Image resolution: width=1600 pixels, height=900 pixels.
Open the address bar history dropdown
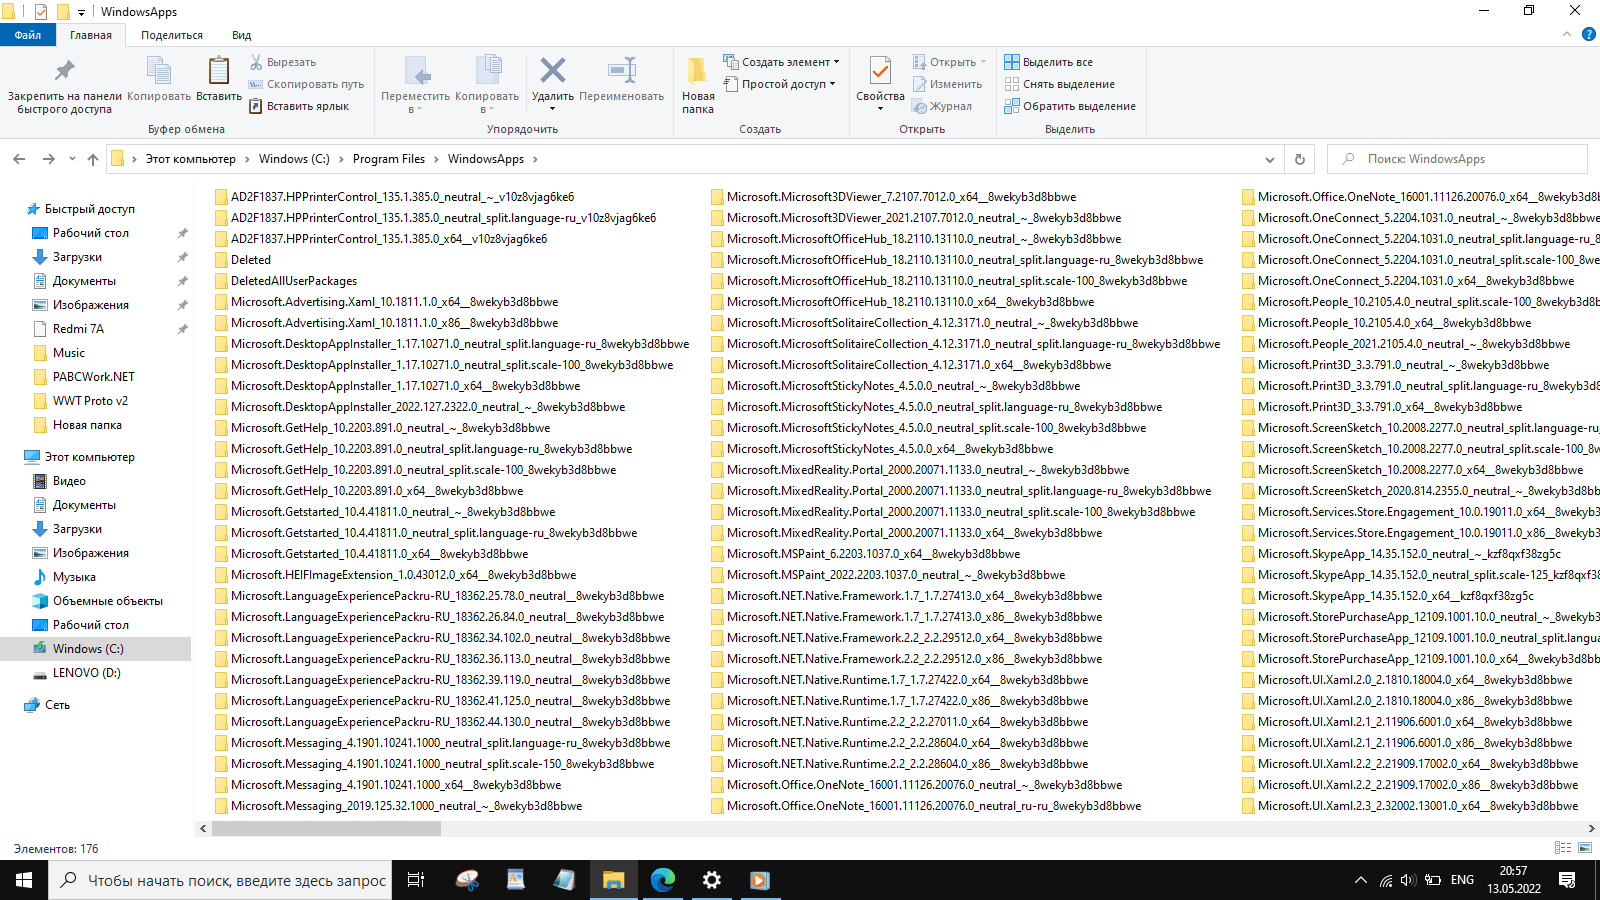coord(1269,159)
